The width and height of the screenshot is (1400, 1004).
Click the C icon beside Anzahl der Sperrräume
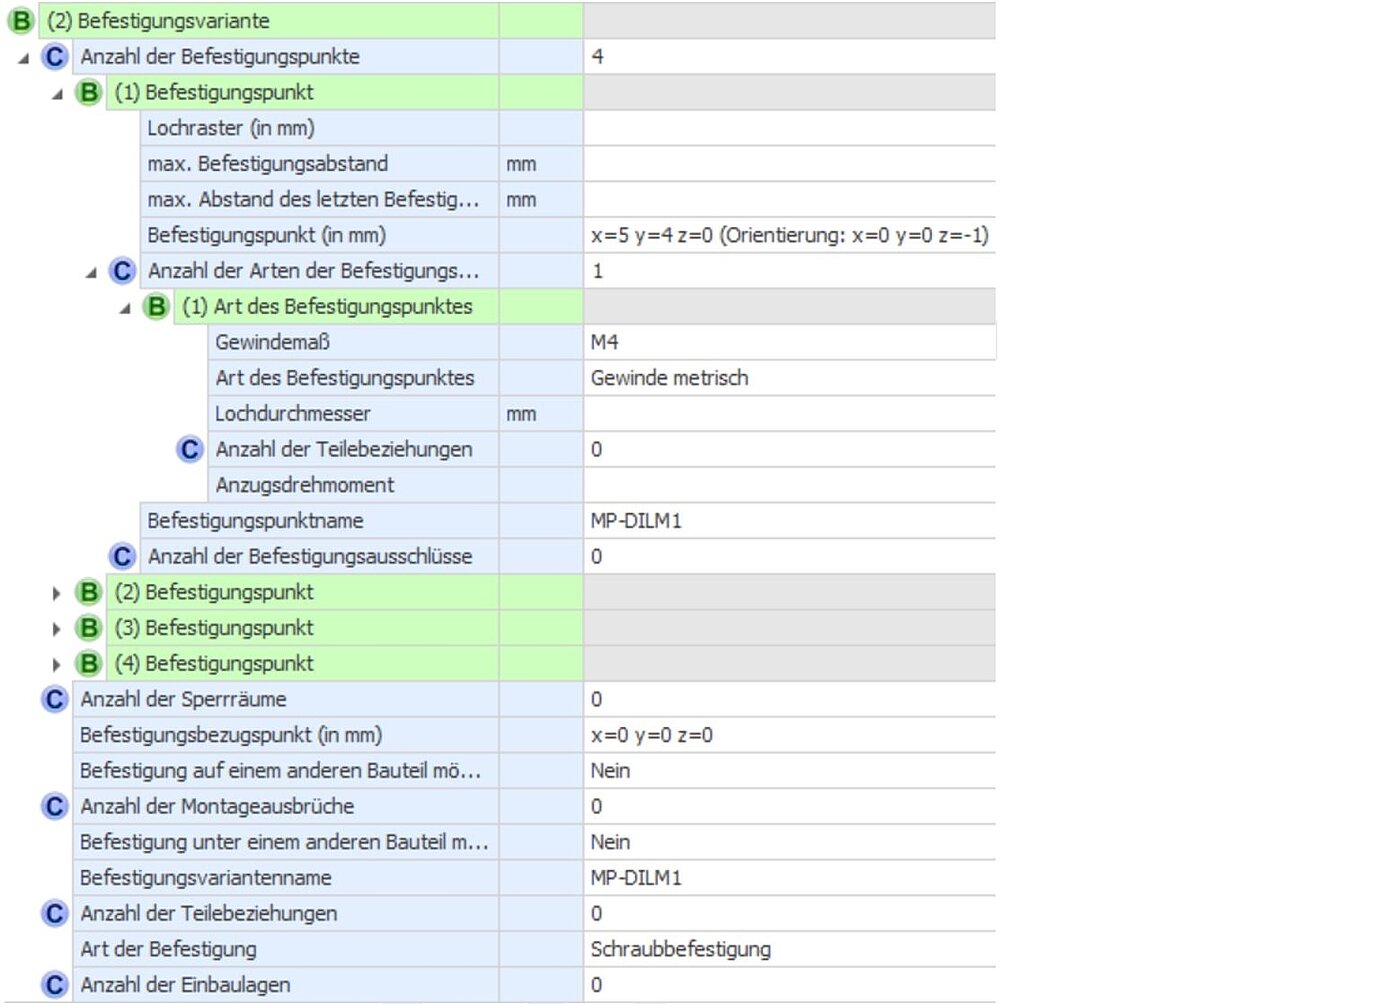coord(55,699)
